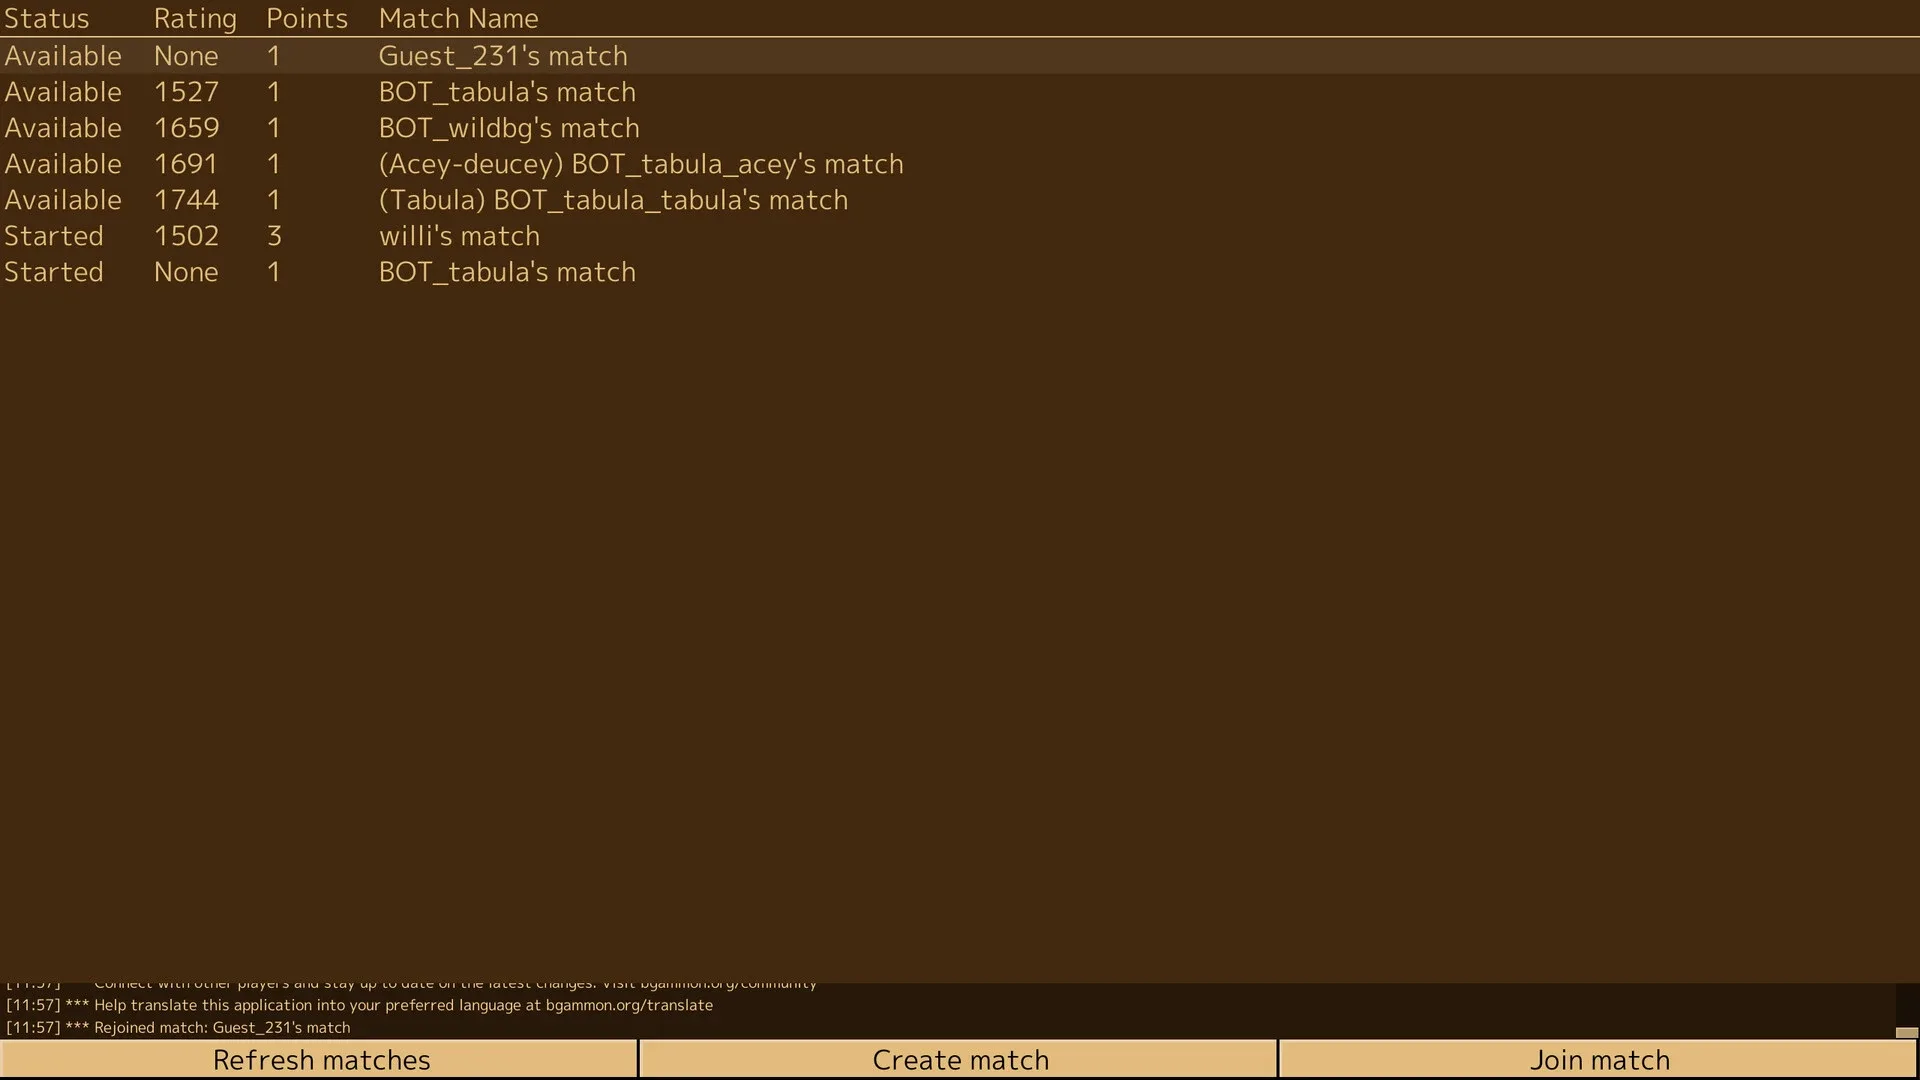1920x1080 pixels.
Task: Click the 3 points value for willi's match
Action: (274, 236)
